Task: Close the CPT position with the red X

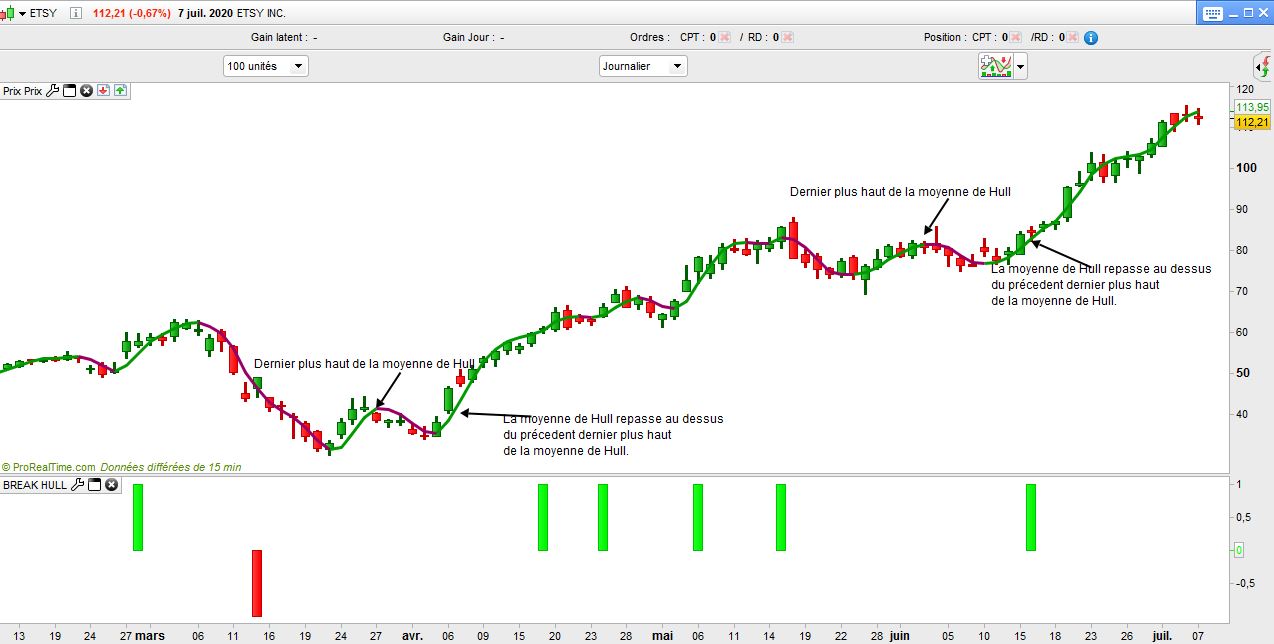Action: (1015, 38)
